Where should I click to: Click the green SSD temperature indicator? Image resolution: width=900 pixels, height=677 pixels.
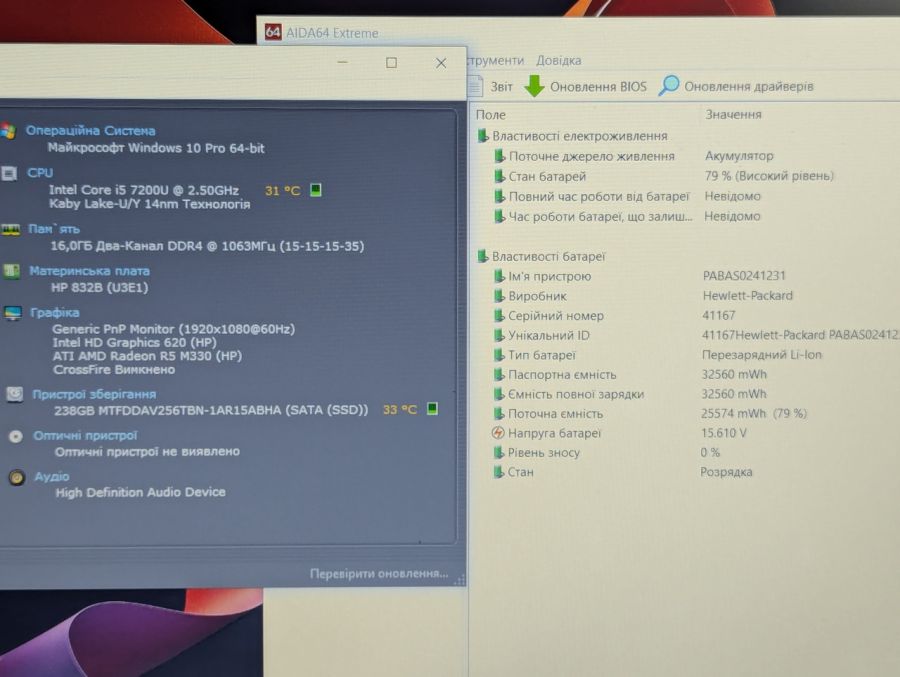coord(432,408)
